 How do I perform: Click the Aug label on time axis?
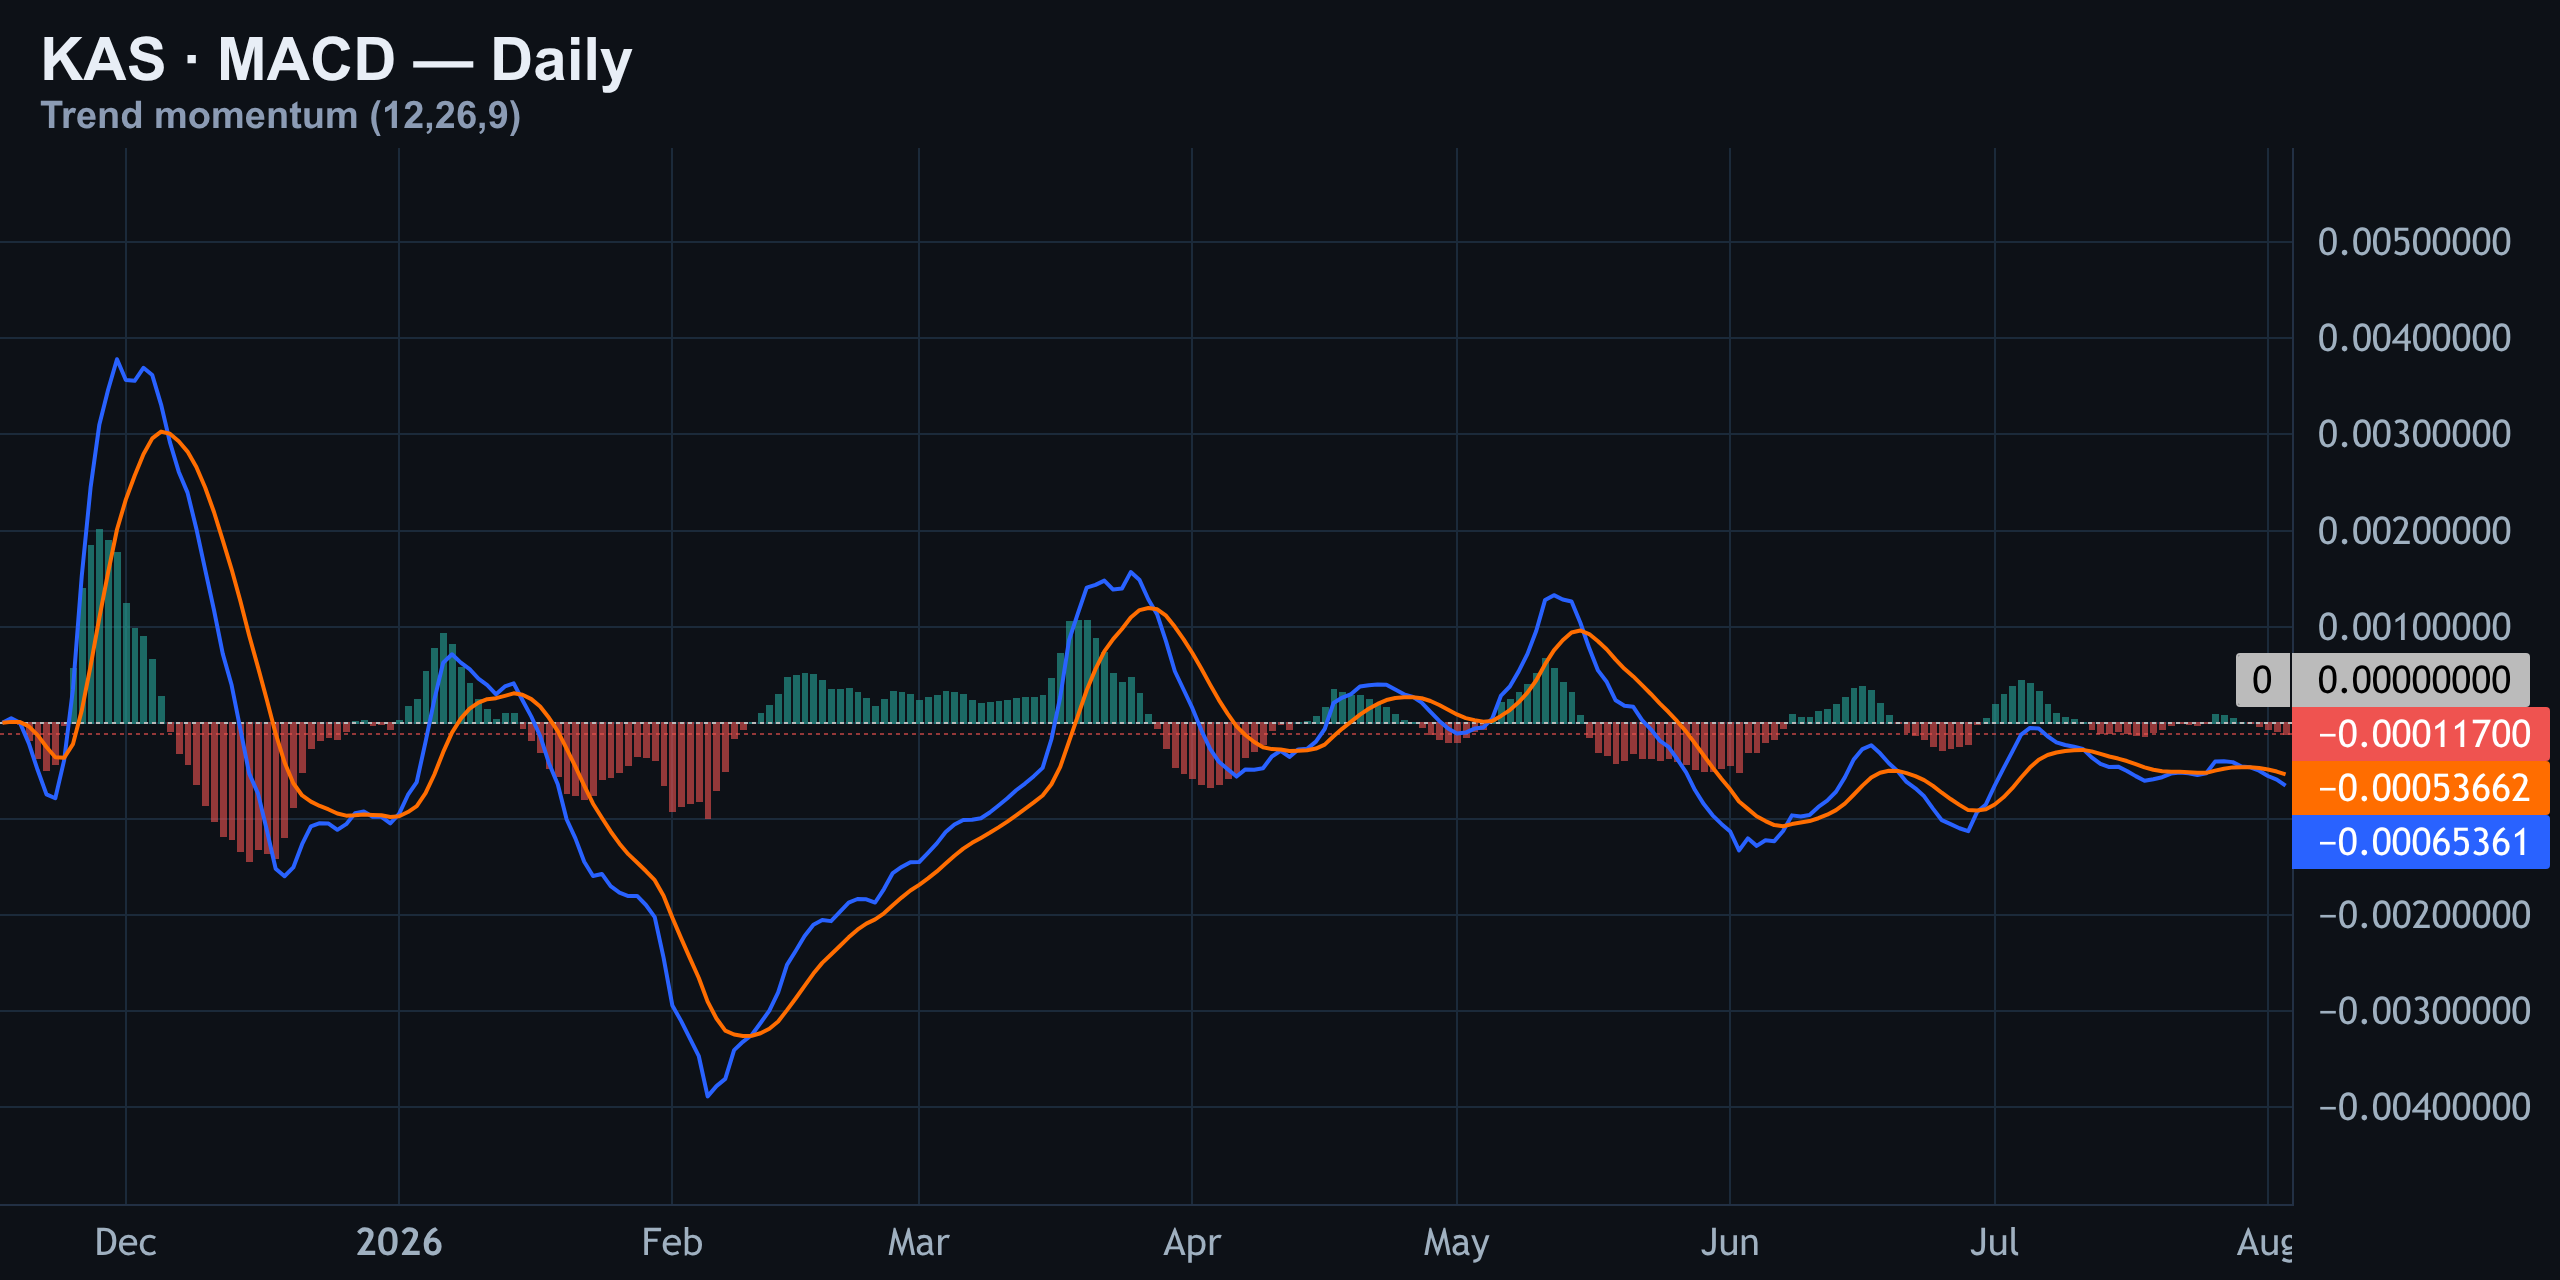pyautogui.click(x=2265, y=1243)
